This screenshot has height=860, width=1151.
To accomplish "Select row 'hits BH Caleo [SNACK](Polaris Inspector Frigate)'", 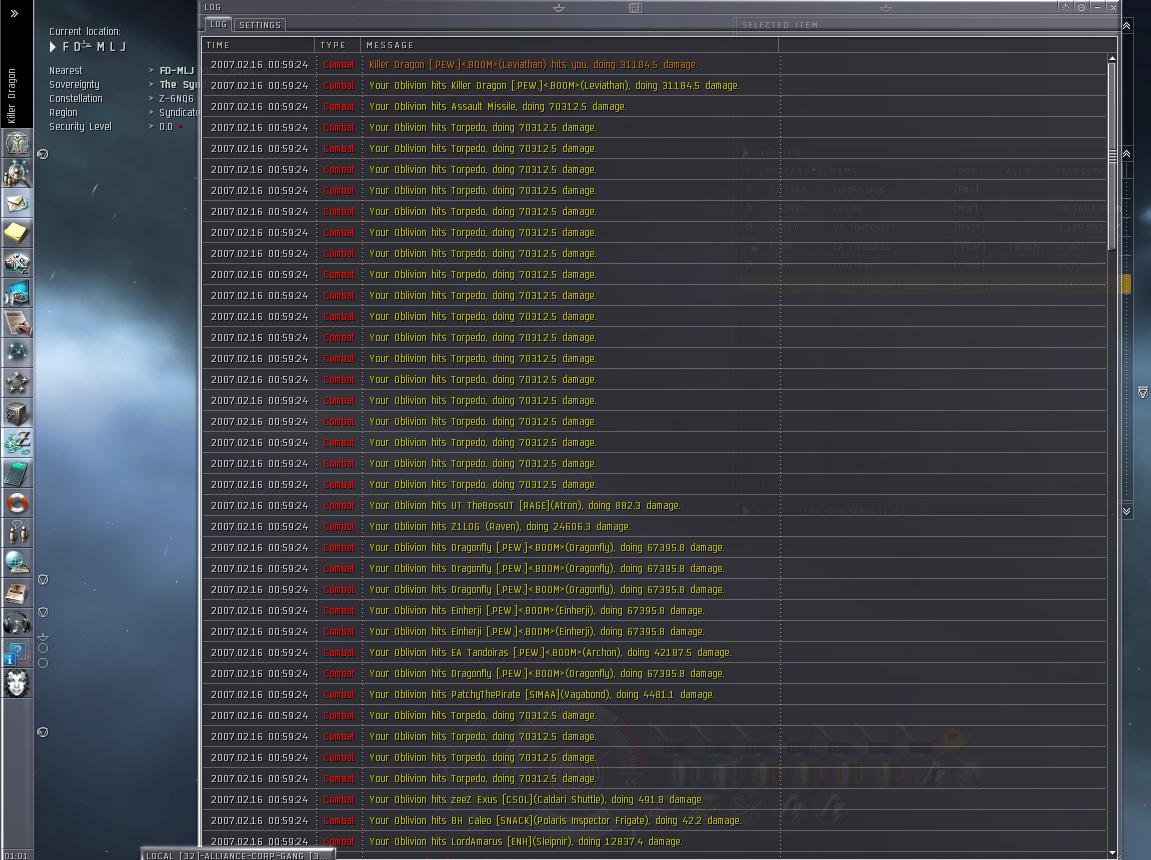I will pyautogui.click(x=654, y=820).
